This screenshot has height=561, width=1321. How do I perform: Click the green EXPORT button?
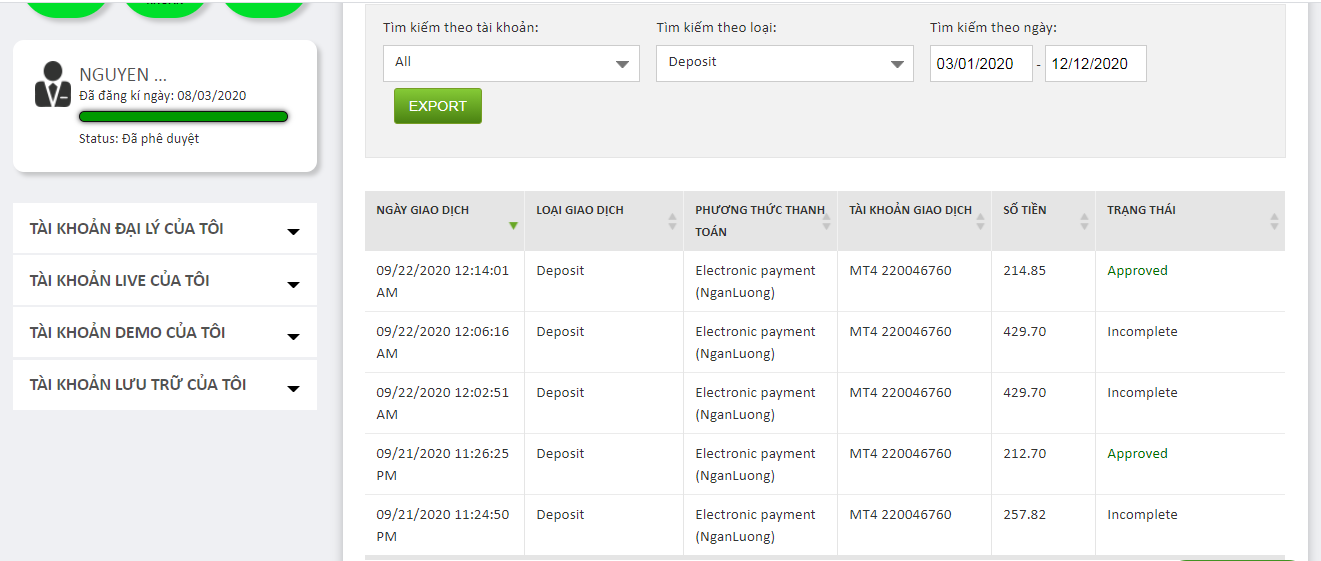point(438,106)
